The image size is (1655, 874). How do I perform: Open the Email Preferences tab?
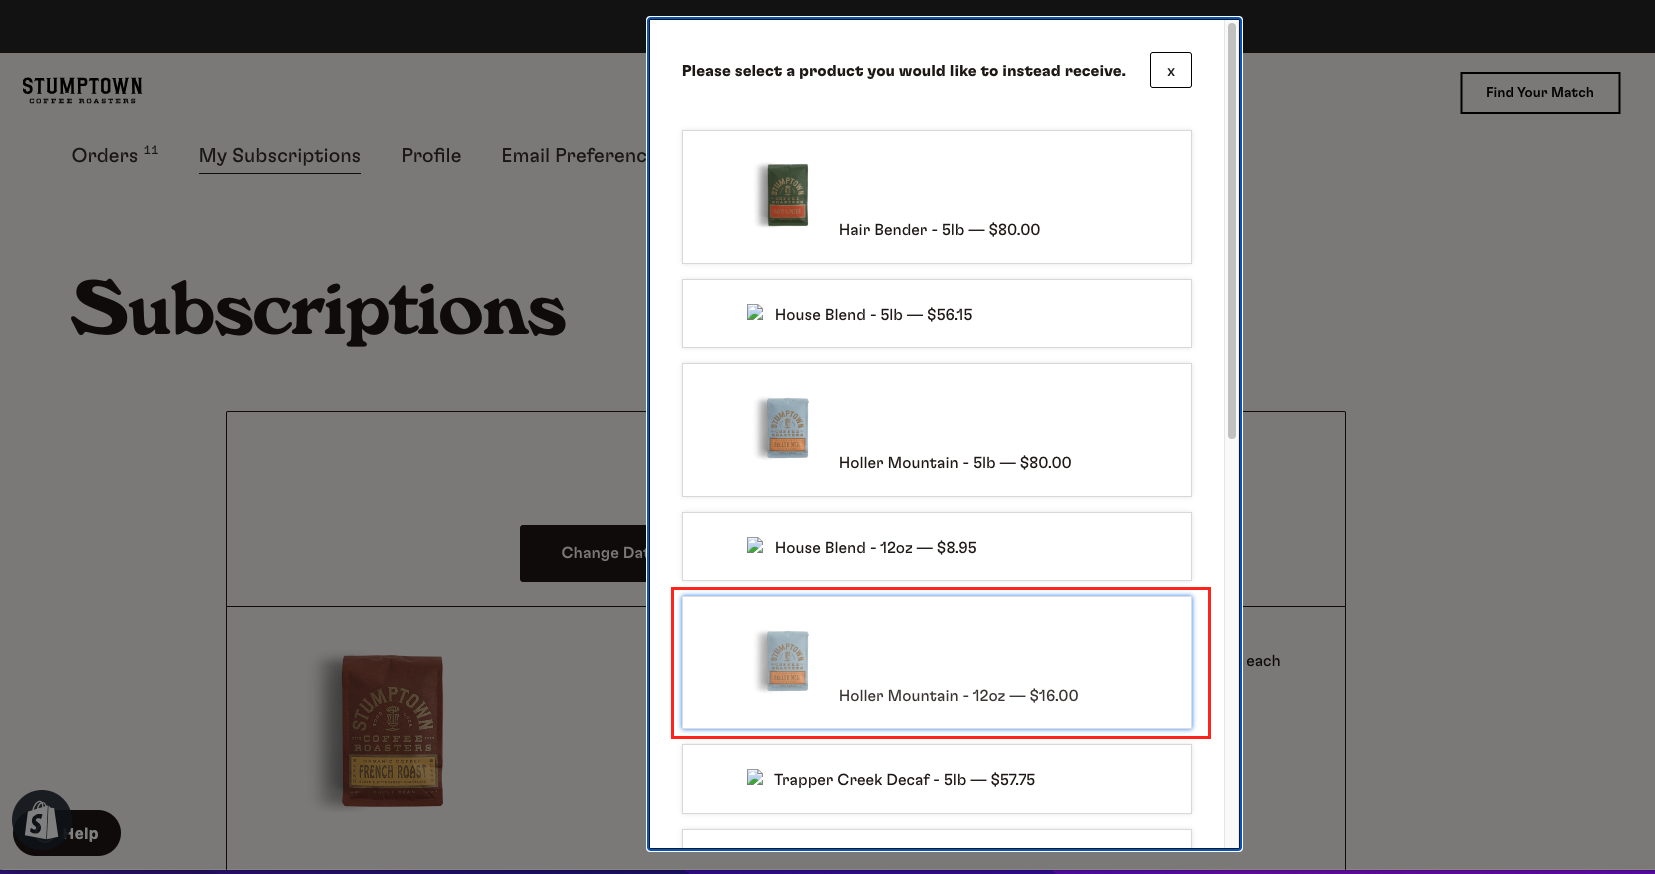[x=574, y=156]
